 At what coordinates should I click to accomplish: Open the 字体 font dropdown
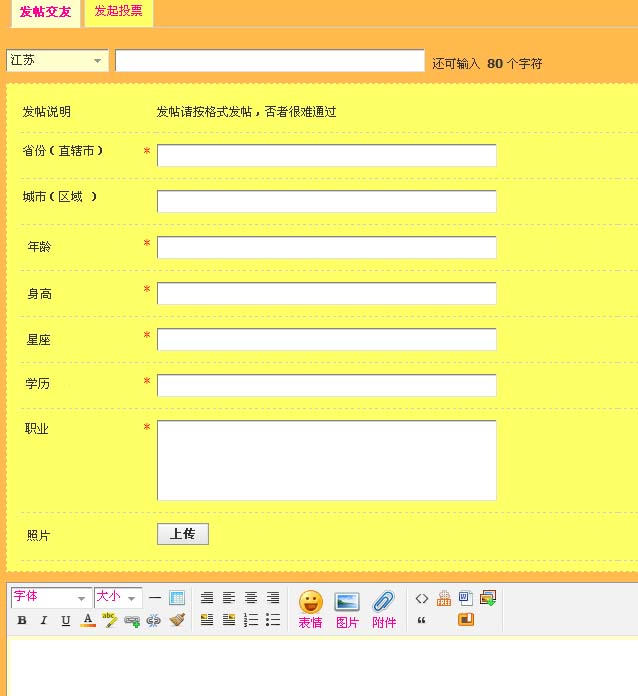click(52, 597)
